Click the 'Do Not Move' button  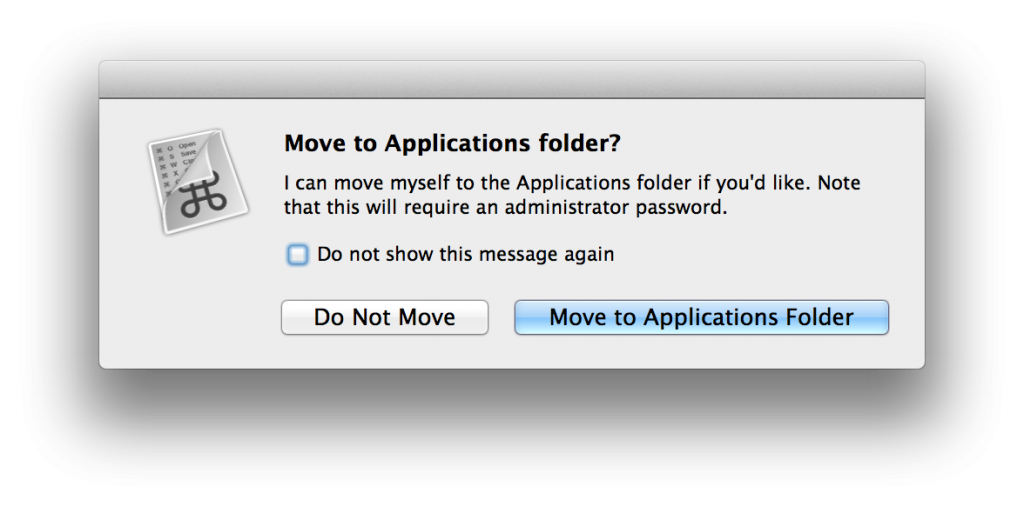pos(385,317)
